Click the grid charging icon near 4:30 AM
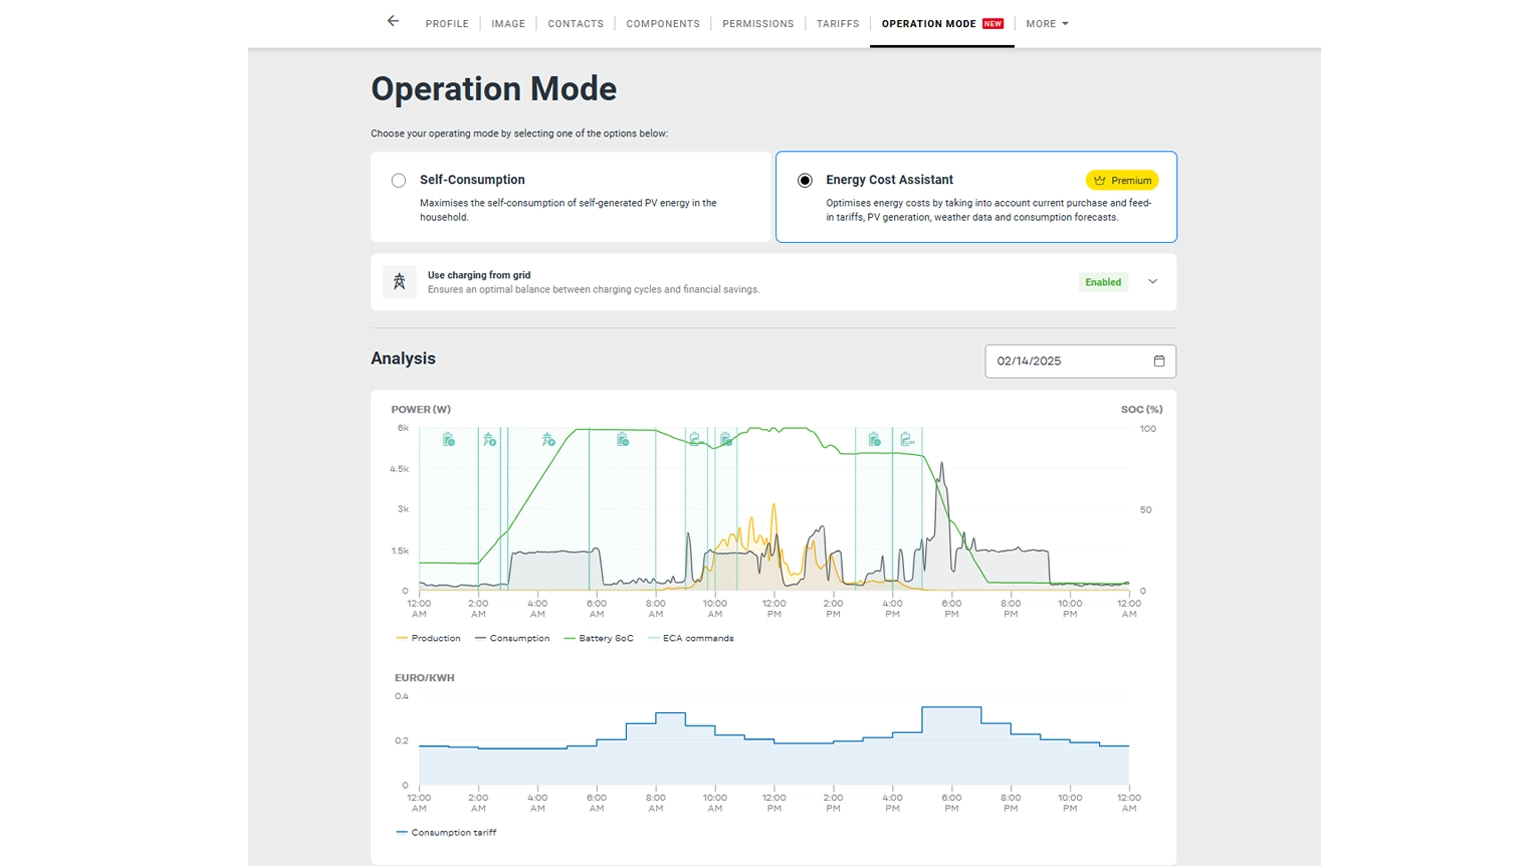The width and height of the screenshot is (1540, 866). tap(548, 440)
